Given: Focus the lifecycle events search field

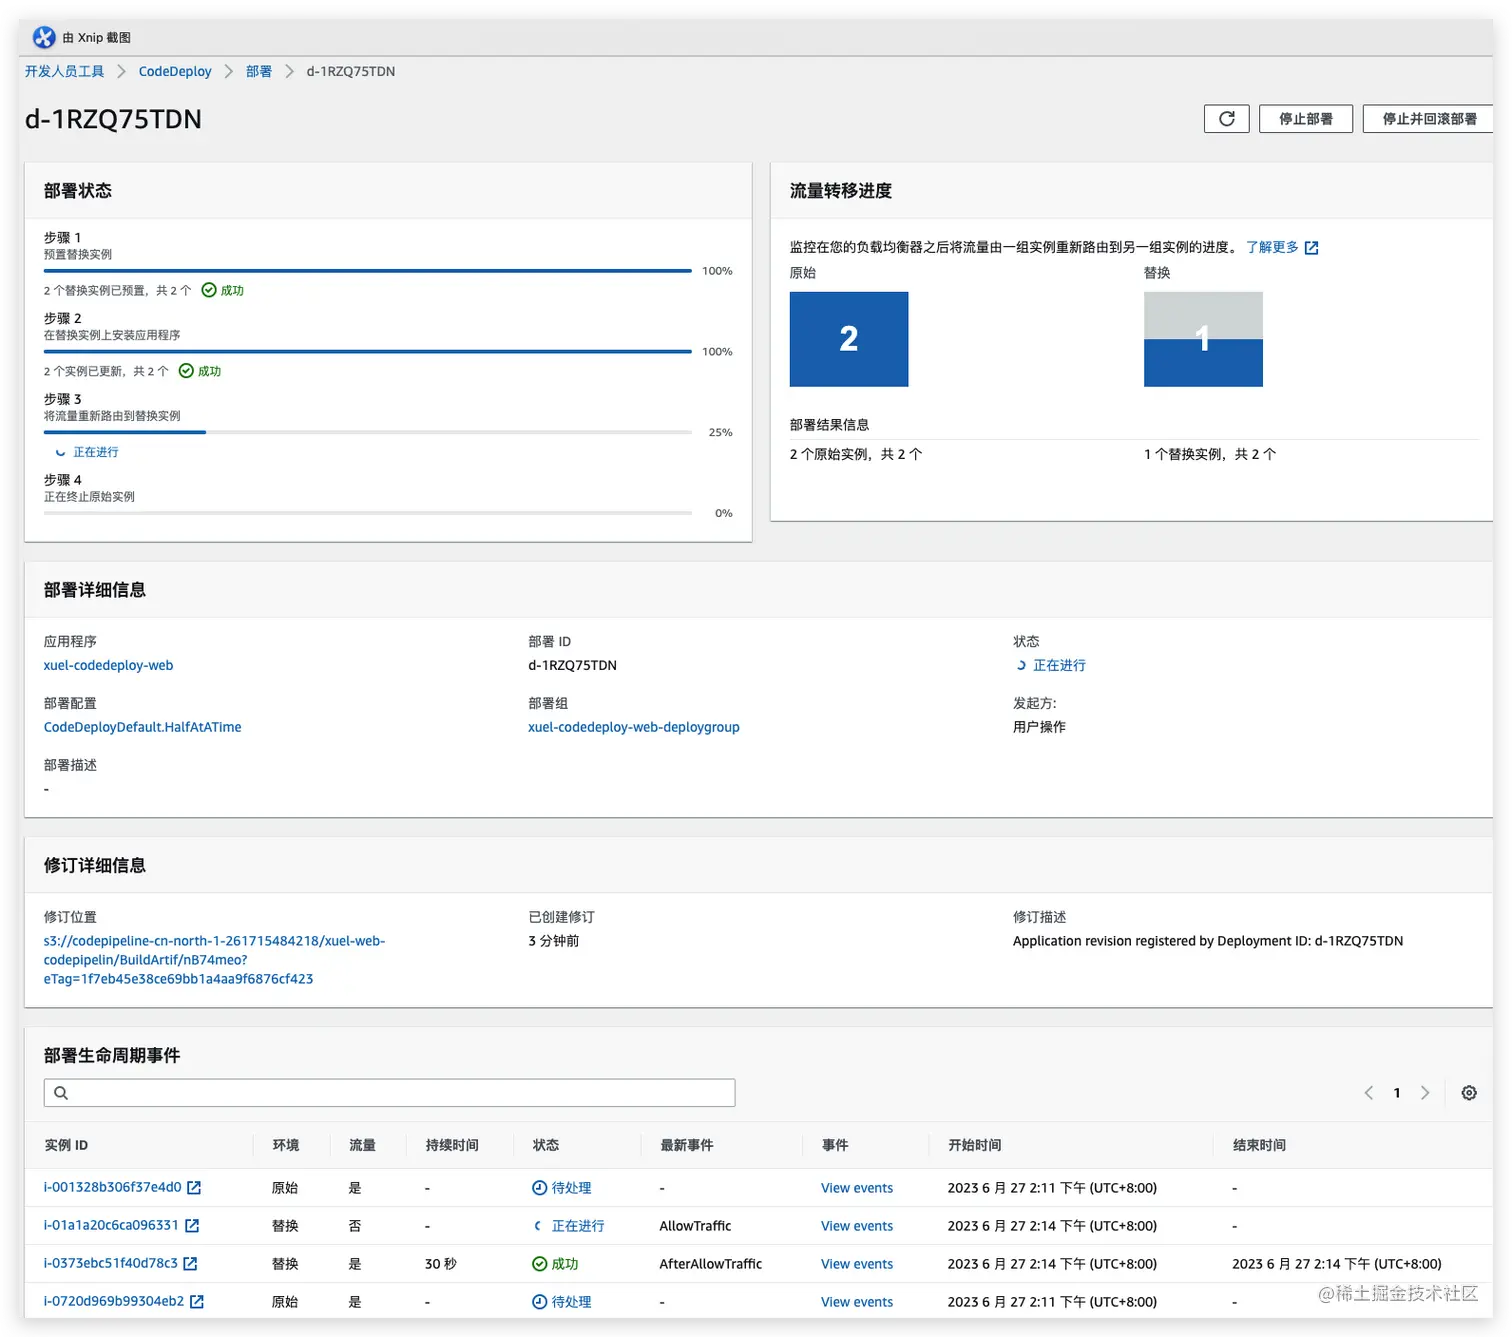Looking at the screenshot, I should tap(390, 1093).
